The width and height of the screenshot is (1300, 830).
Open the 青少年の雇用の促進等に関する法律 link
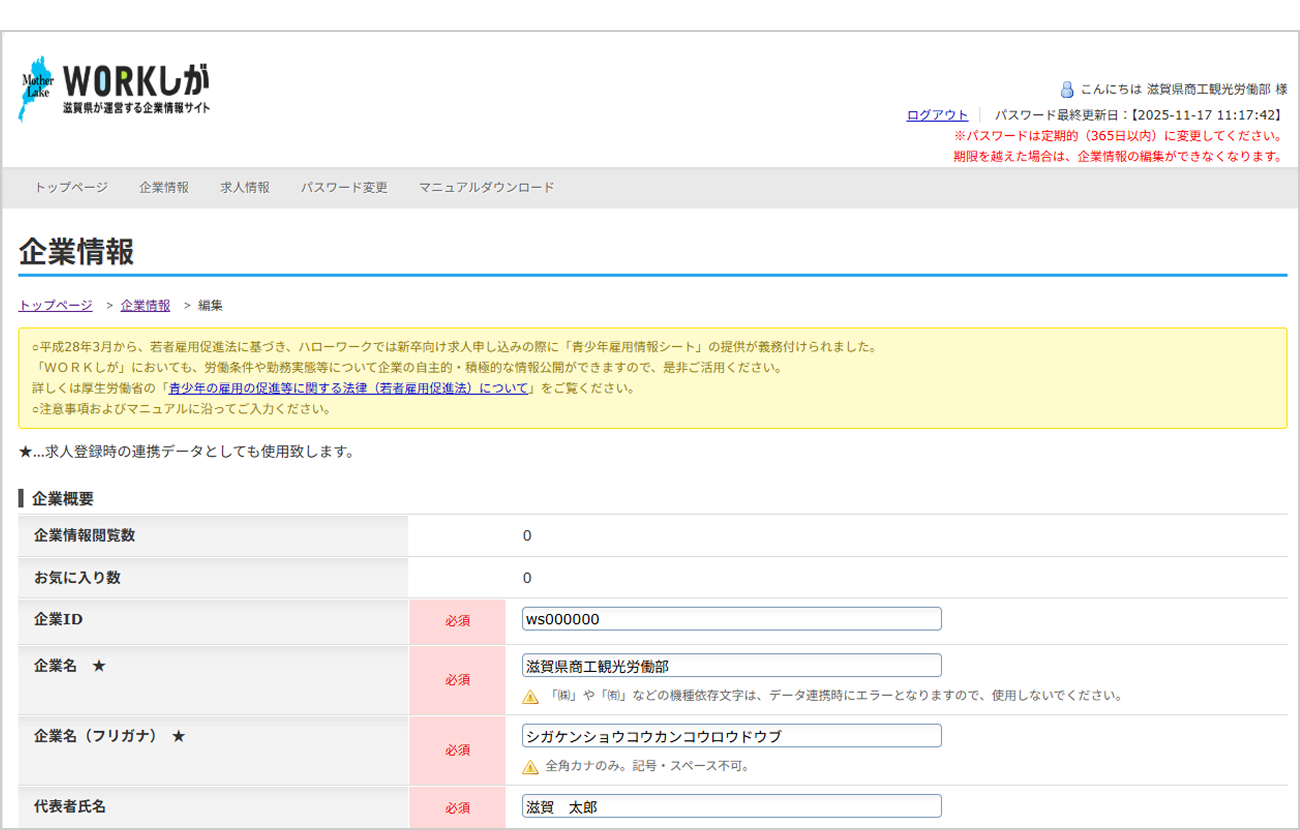pos(348,388)
